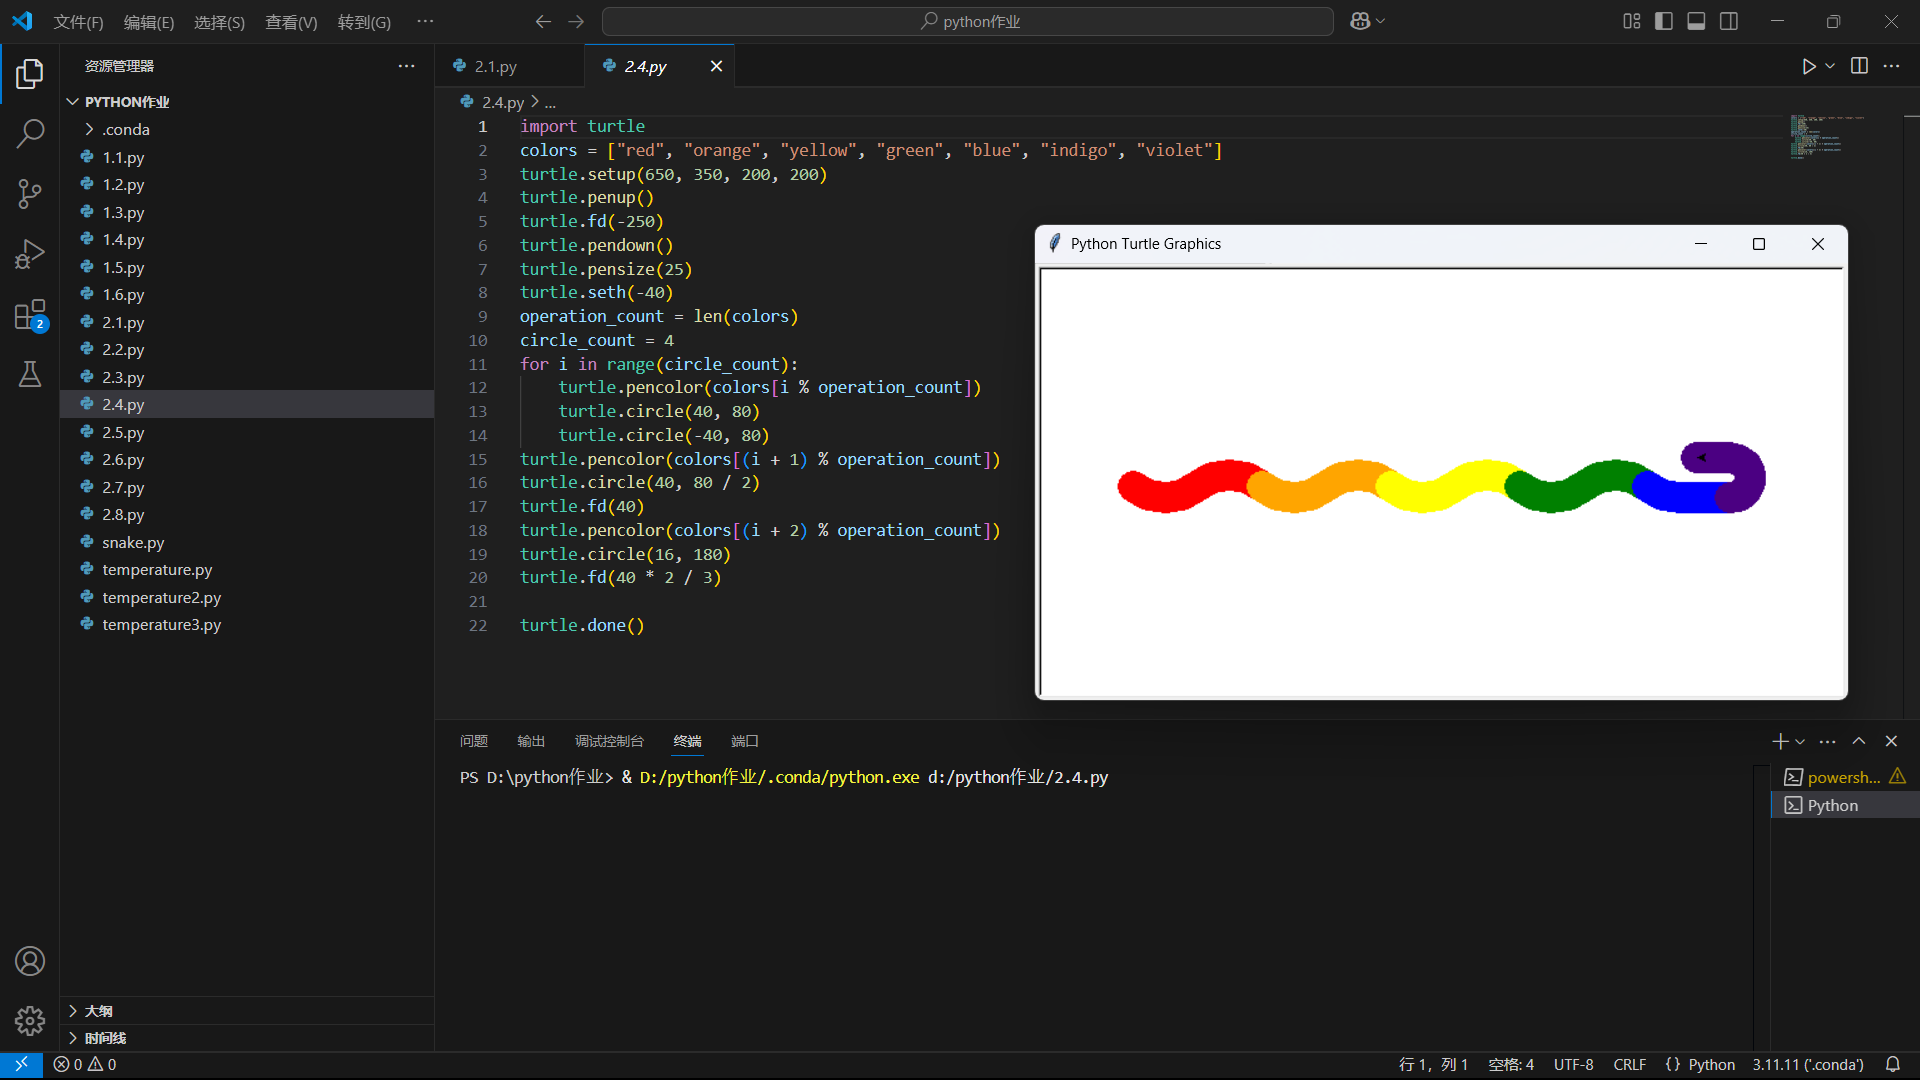1920x1080 pixels.
Task: Open Run and Debug view
Action: tap(30, 254)
